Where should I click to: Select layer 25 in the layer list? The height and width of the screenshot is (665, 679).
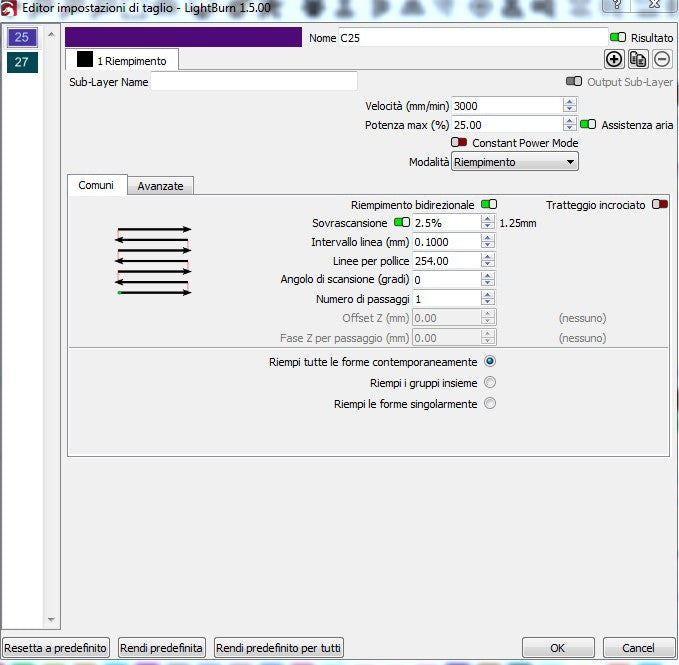pyautogui.click(x=23, y=38)
